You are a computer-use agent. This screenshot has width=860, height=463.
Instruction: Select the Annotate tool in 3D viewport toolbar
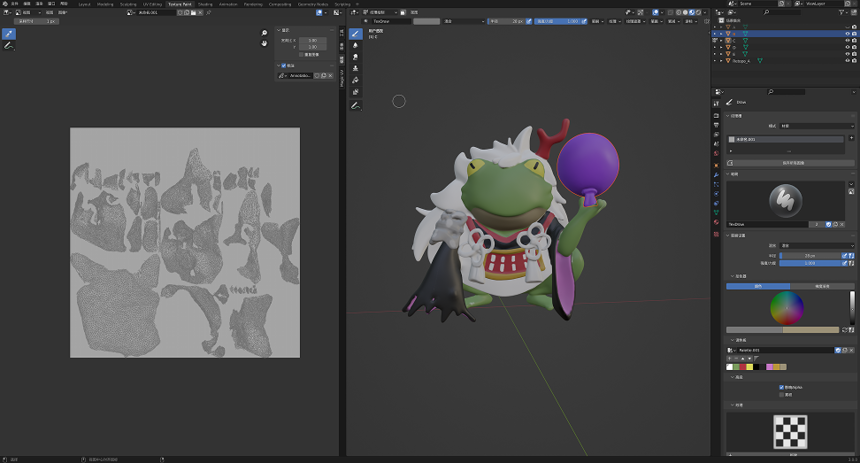pyautogui.click(x=355, y=105)
